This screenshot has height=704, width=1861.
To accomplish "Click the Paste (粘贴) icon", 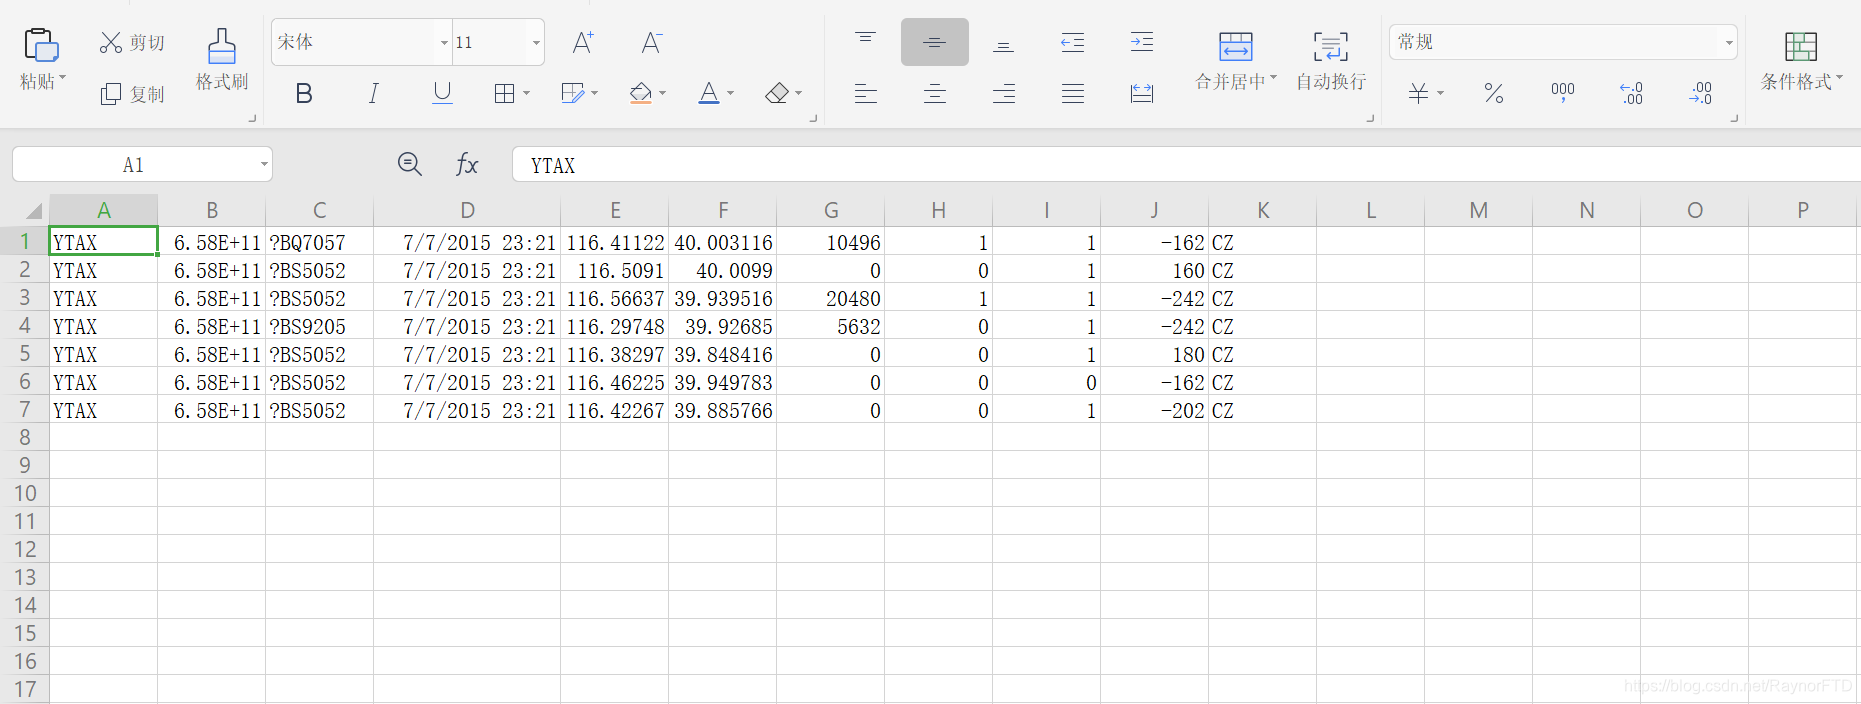I will click(x=41, y=46).
